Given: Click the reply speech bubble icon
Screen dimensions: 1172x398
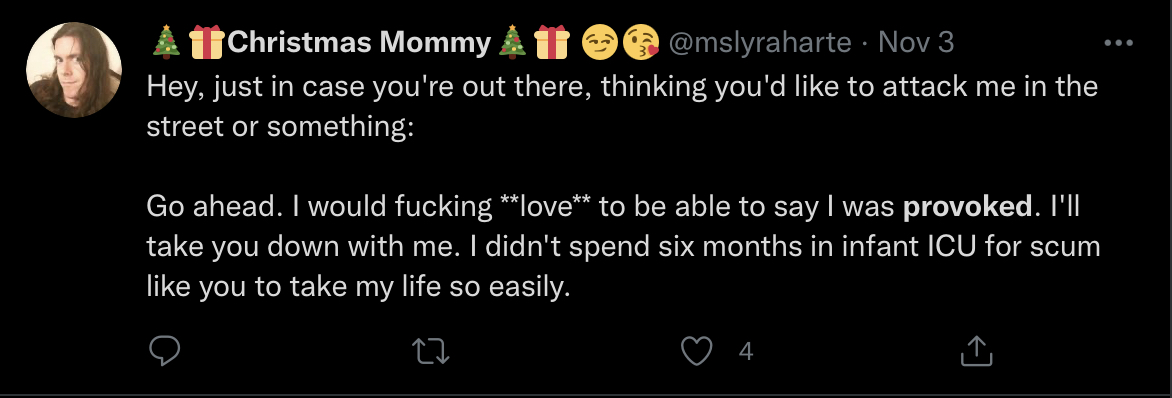Looking at the screenshot, I should pos(164,350).
